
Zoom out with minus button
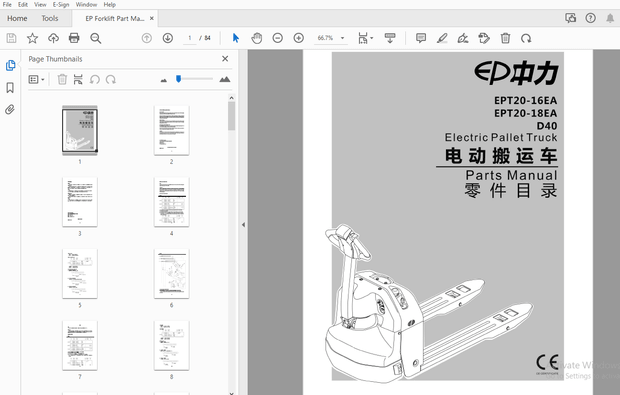(278, 38)
